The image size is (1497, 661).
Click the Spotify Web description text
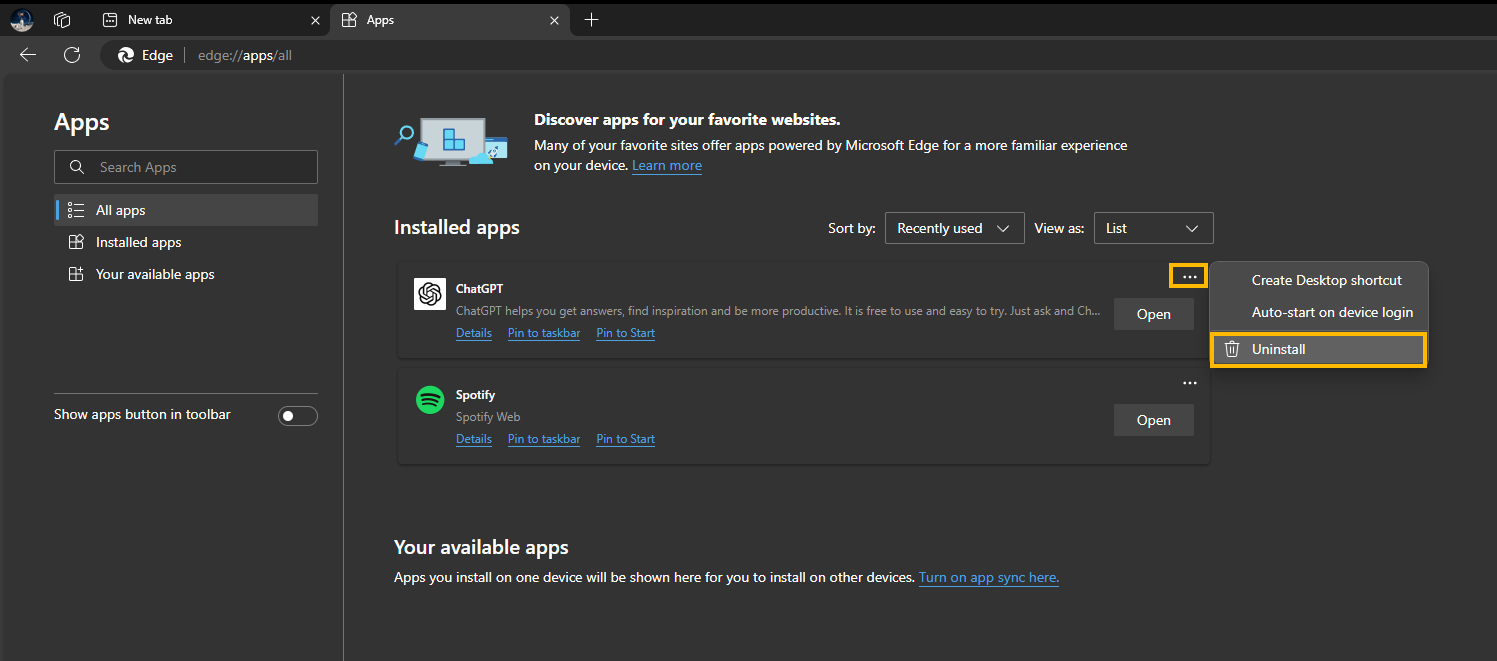(x=488, y=417)
